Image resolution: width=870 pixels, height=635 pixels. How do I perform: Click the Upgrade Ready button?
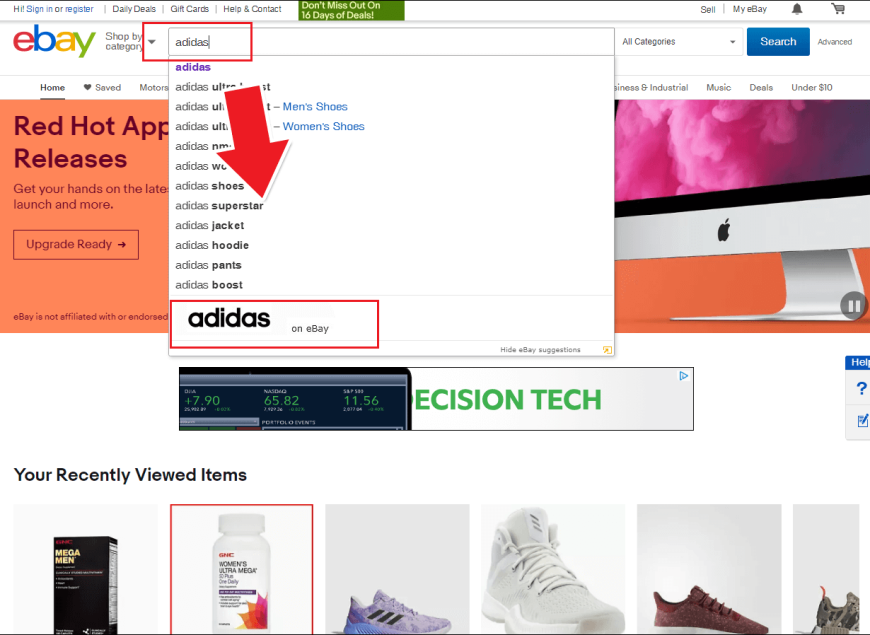click(x=76, y=244)
